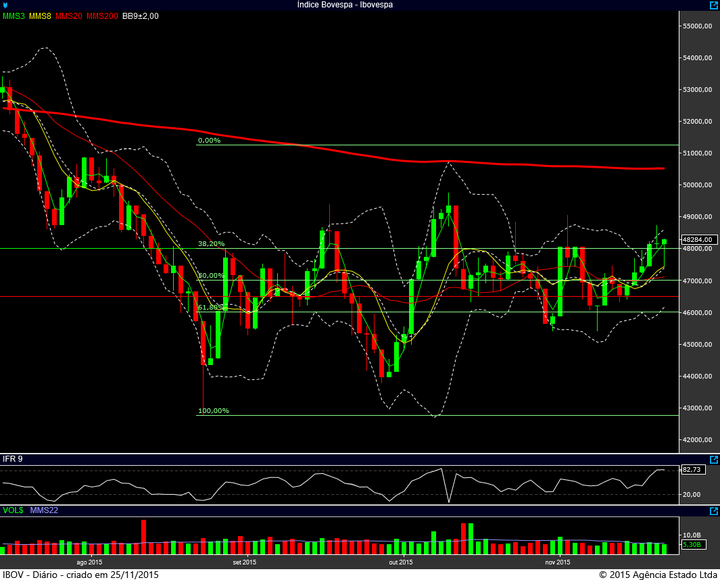Click the 47000,00 price axis label

[698, 281]
